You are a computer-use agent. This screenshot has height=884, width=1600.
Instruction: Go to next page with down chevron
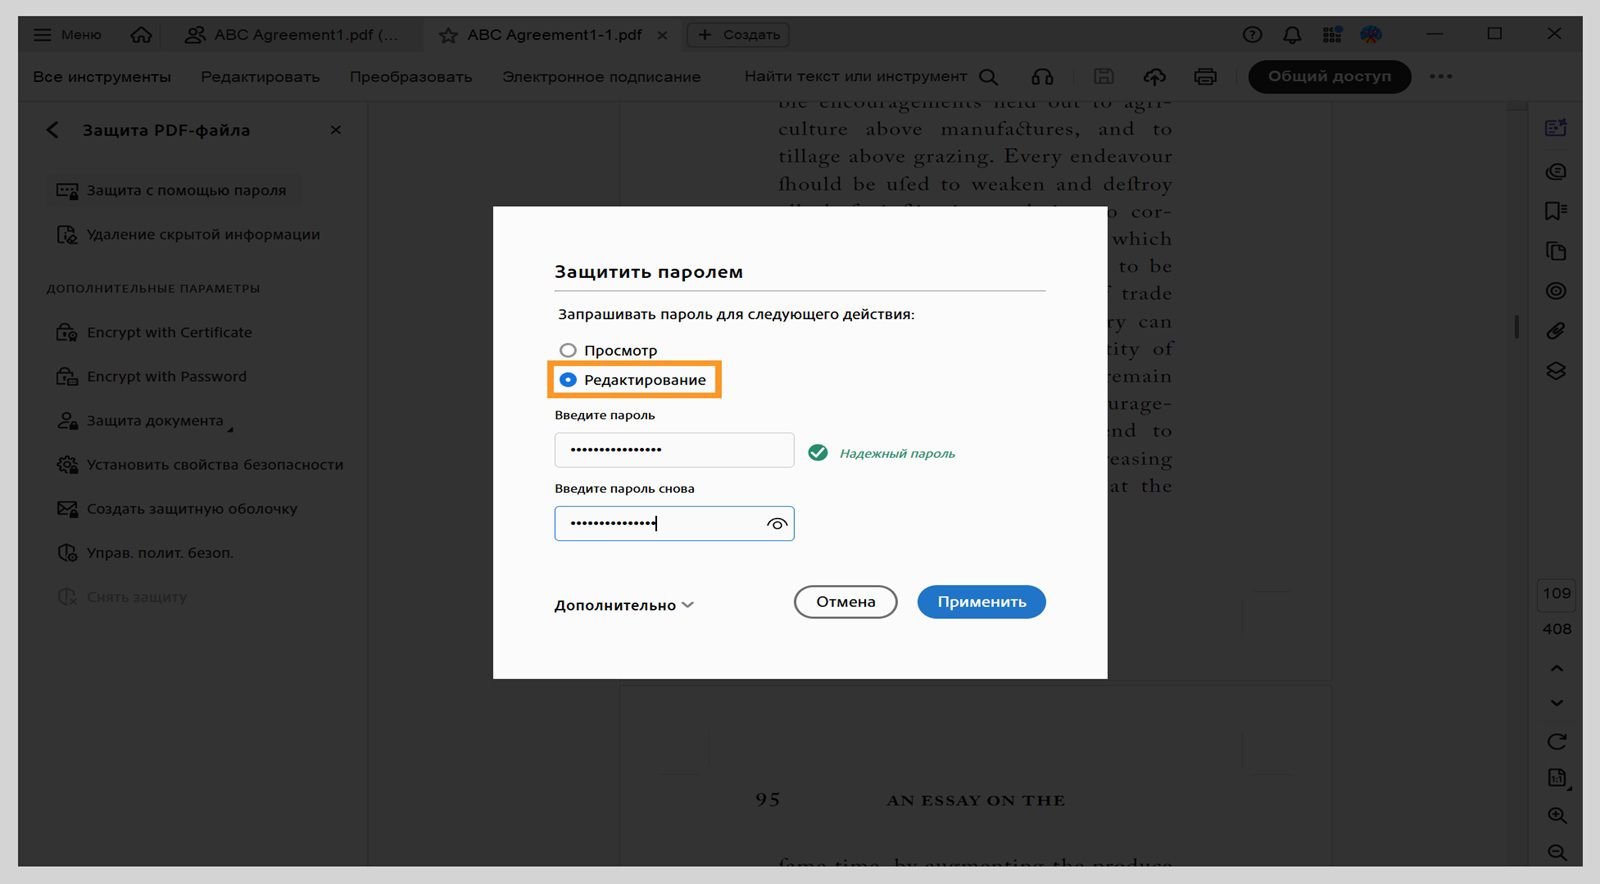1557,703
